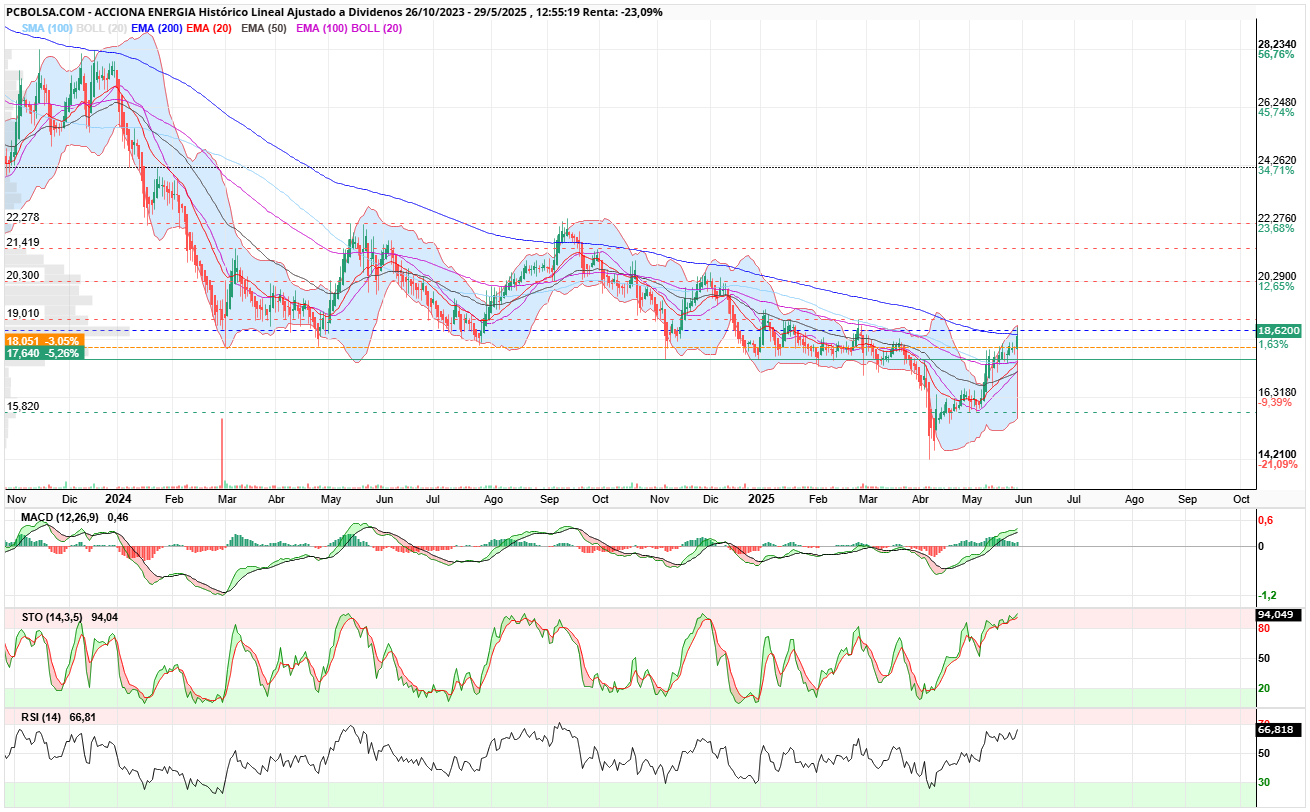
Task: Click the red EMA (20) legend label
Action: click(x=209, y=28)
